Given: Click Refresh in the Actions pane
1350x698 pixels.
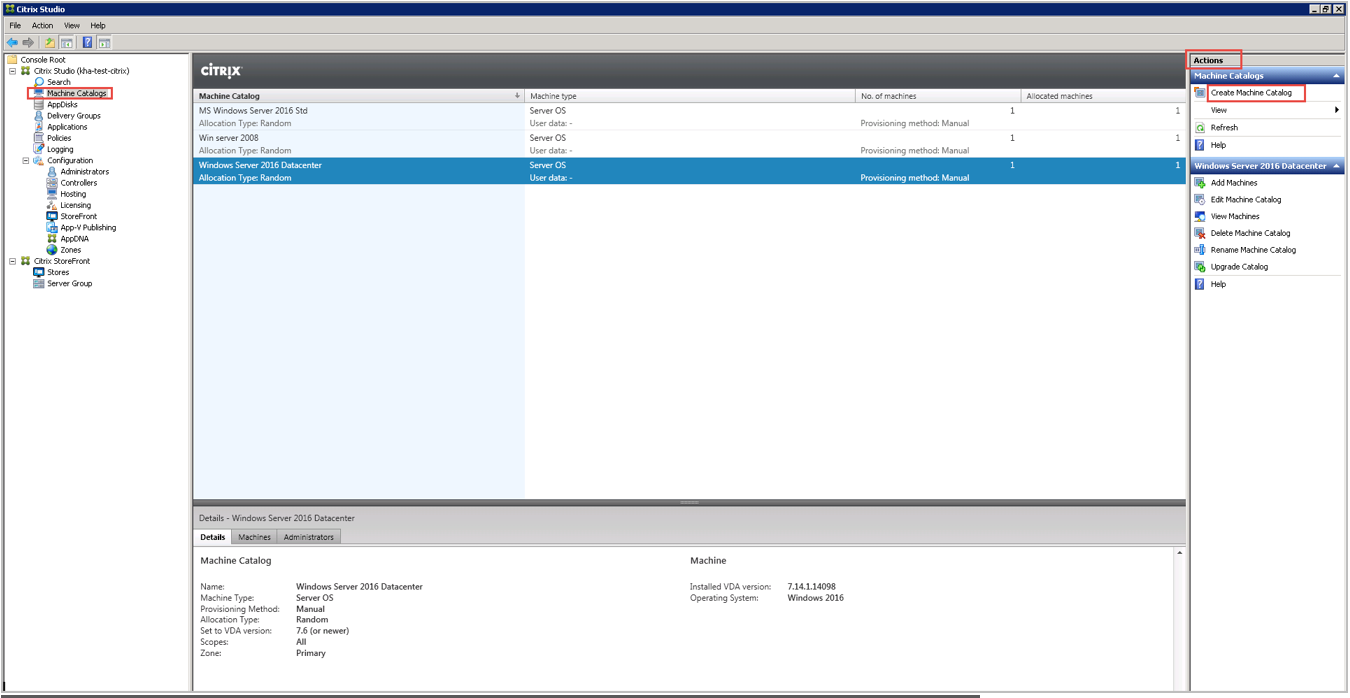Looking at the screenshot, I should point(1223,128).
